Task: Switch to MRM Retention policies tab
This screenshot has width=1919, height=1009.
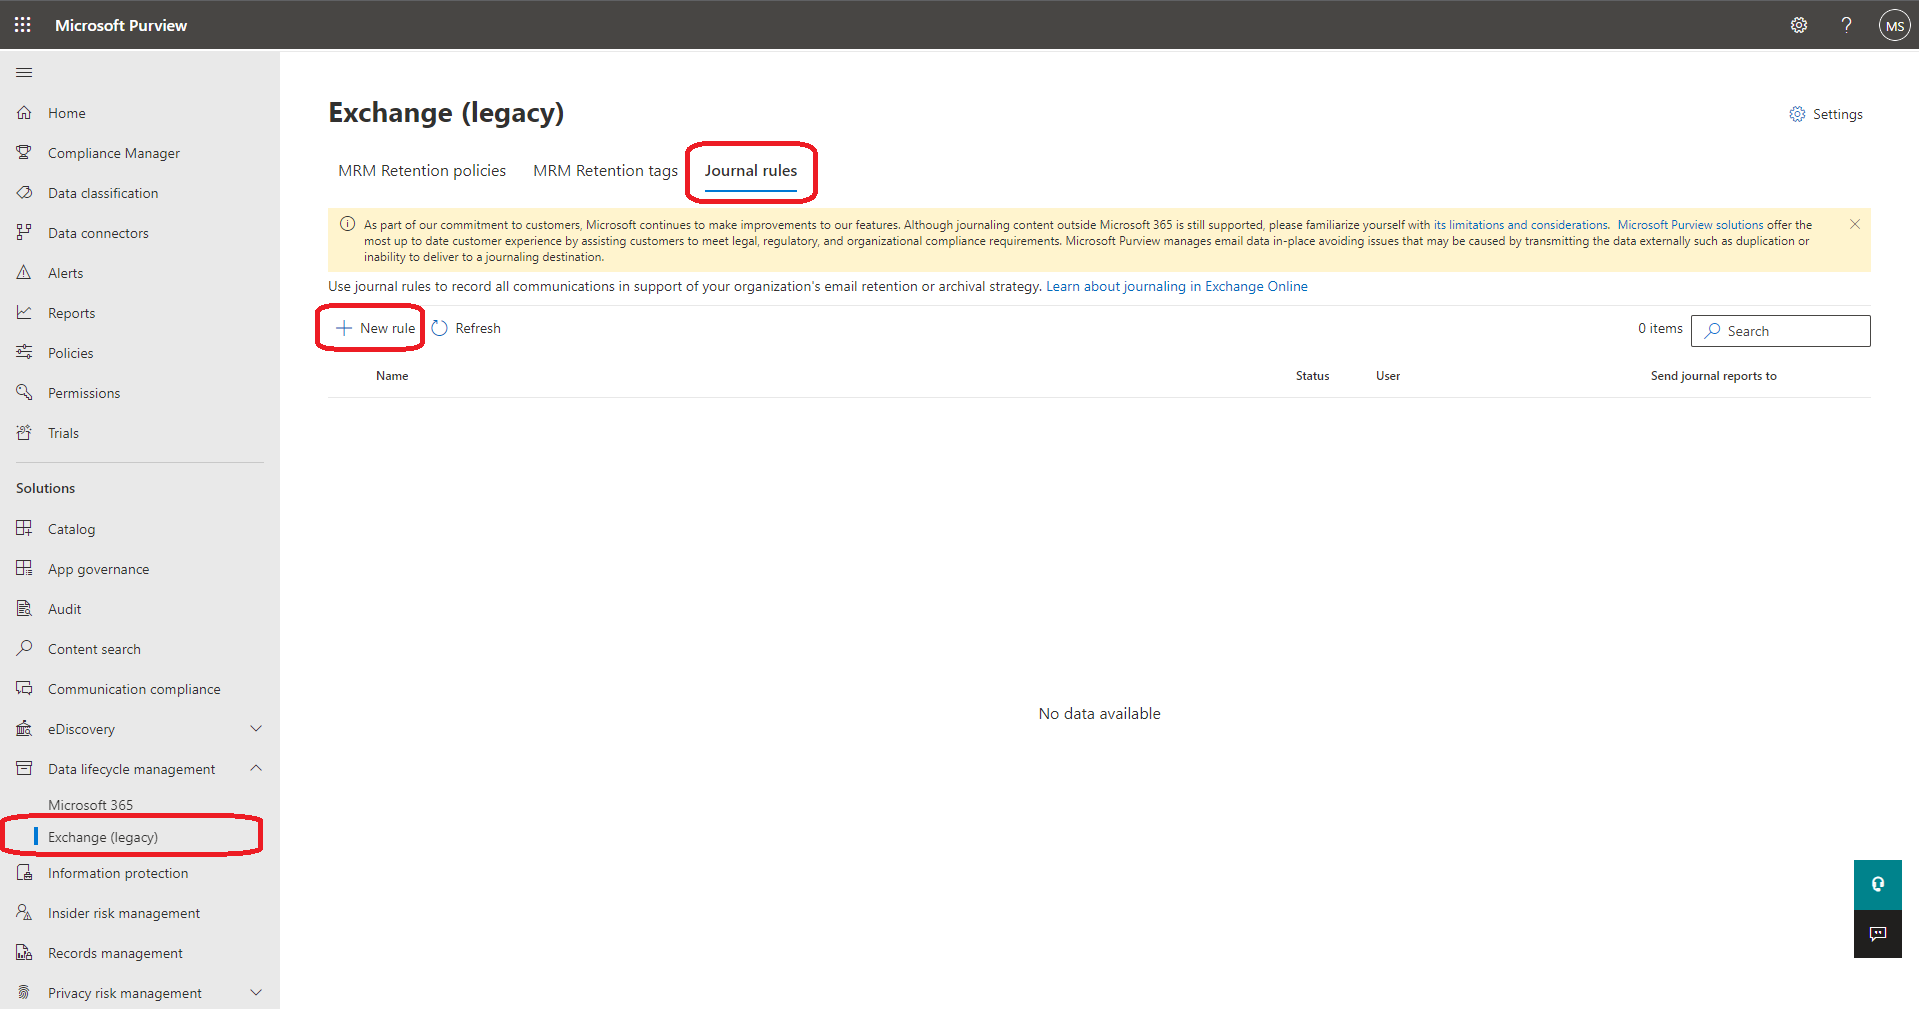Action: pos(421,171)
